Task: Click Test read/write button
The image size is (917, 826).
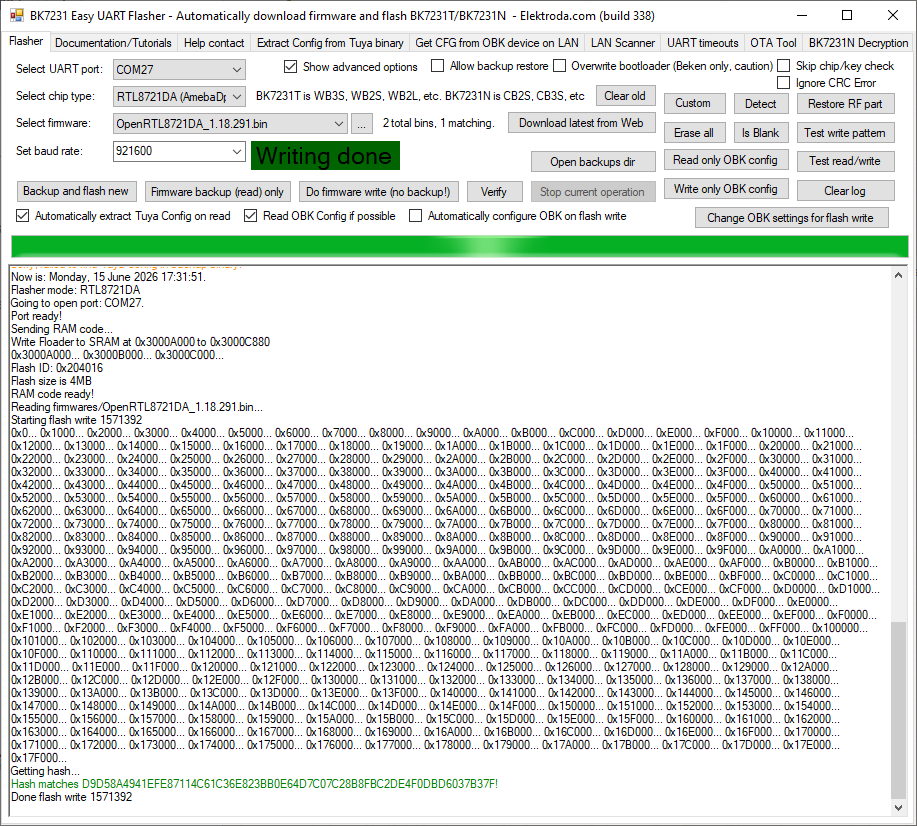Action: 845,161
